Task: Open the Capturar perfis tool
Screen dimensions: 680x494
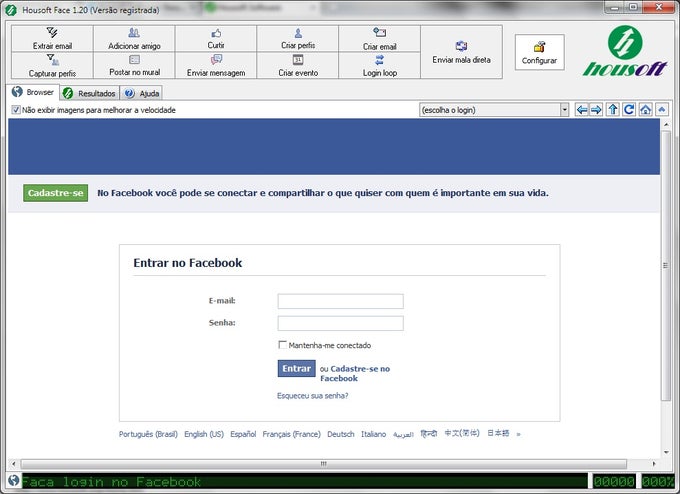Action: click(x=52, y=65)
